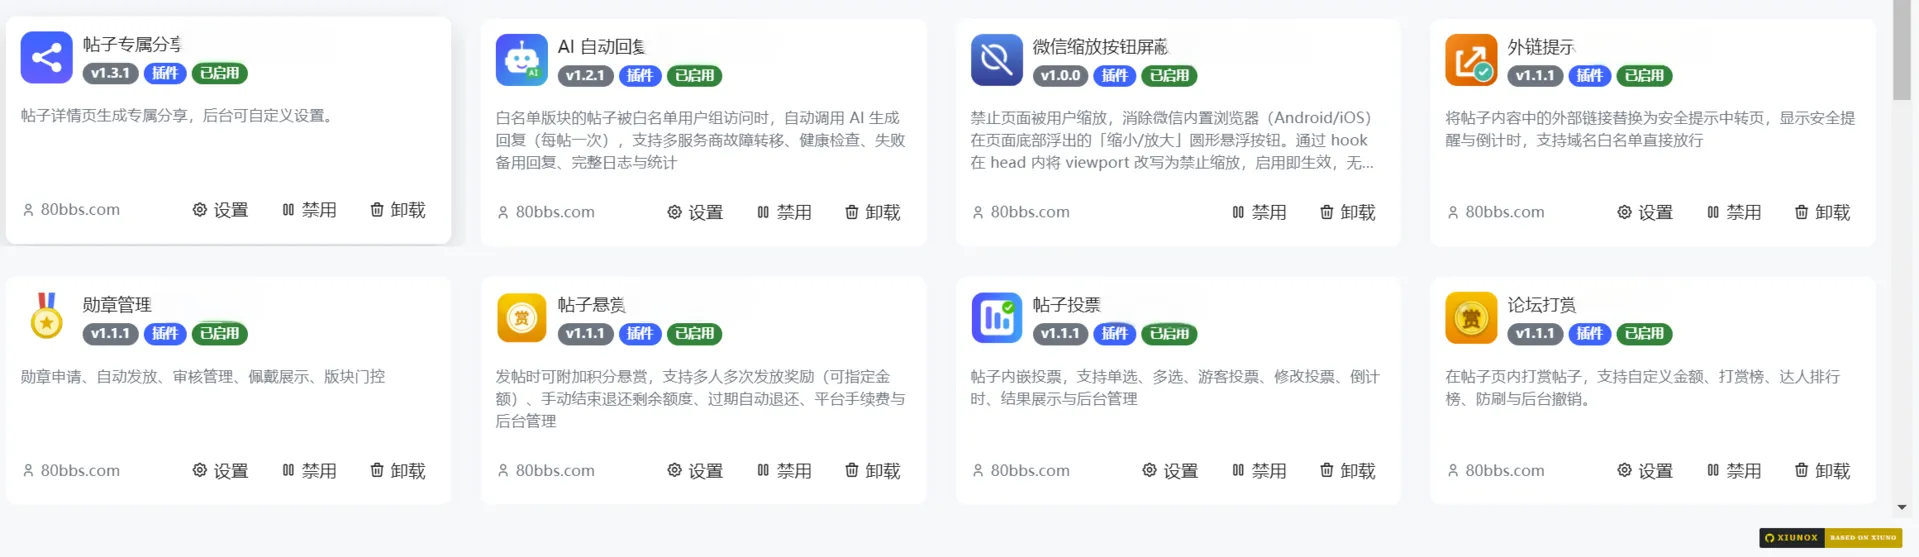Open 设置 for 帖子专属分享 plugin
The image size is (1919, 557).
click(220, 210)
